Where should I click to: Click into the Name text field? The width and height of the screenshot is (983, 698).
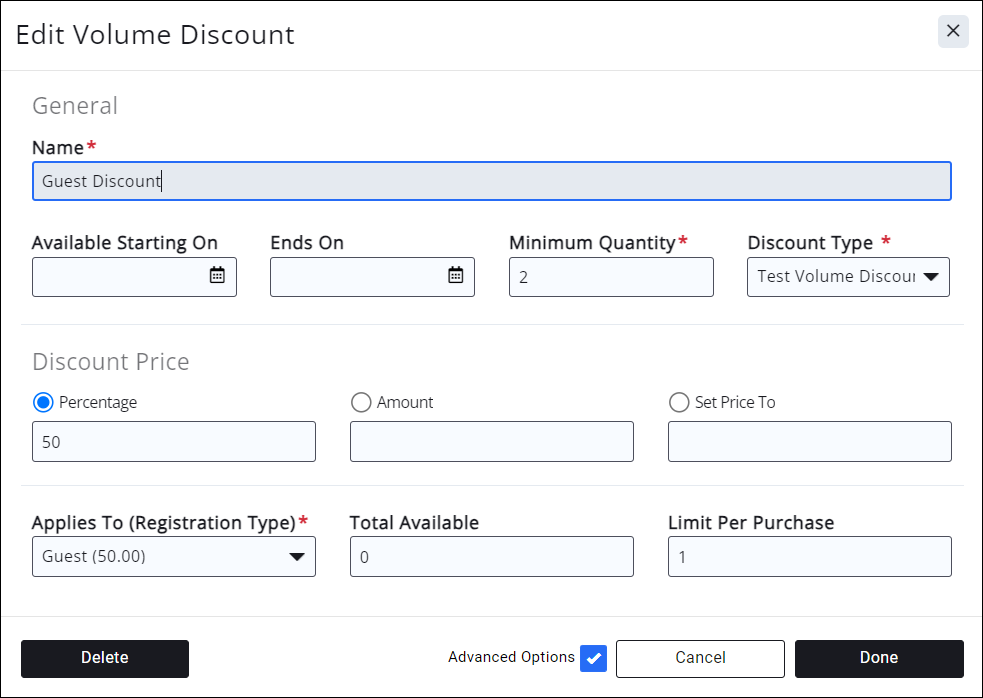click(491, 182)
